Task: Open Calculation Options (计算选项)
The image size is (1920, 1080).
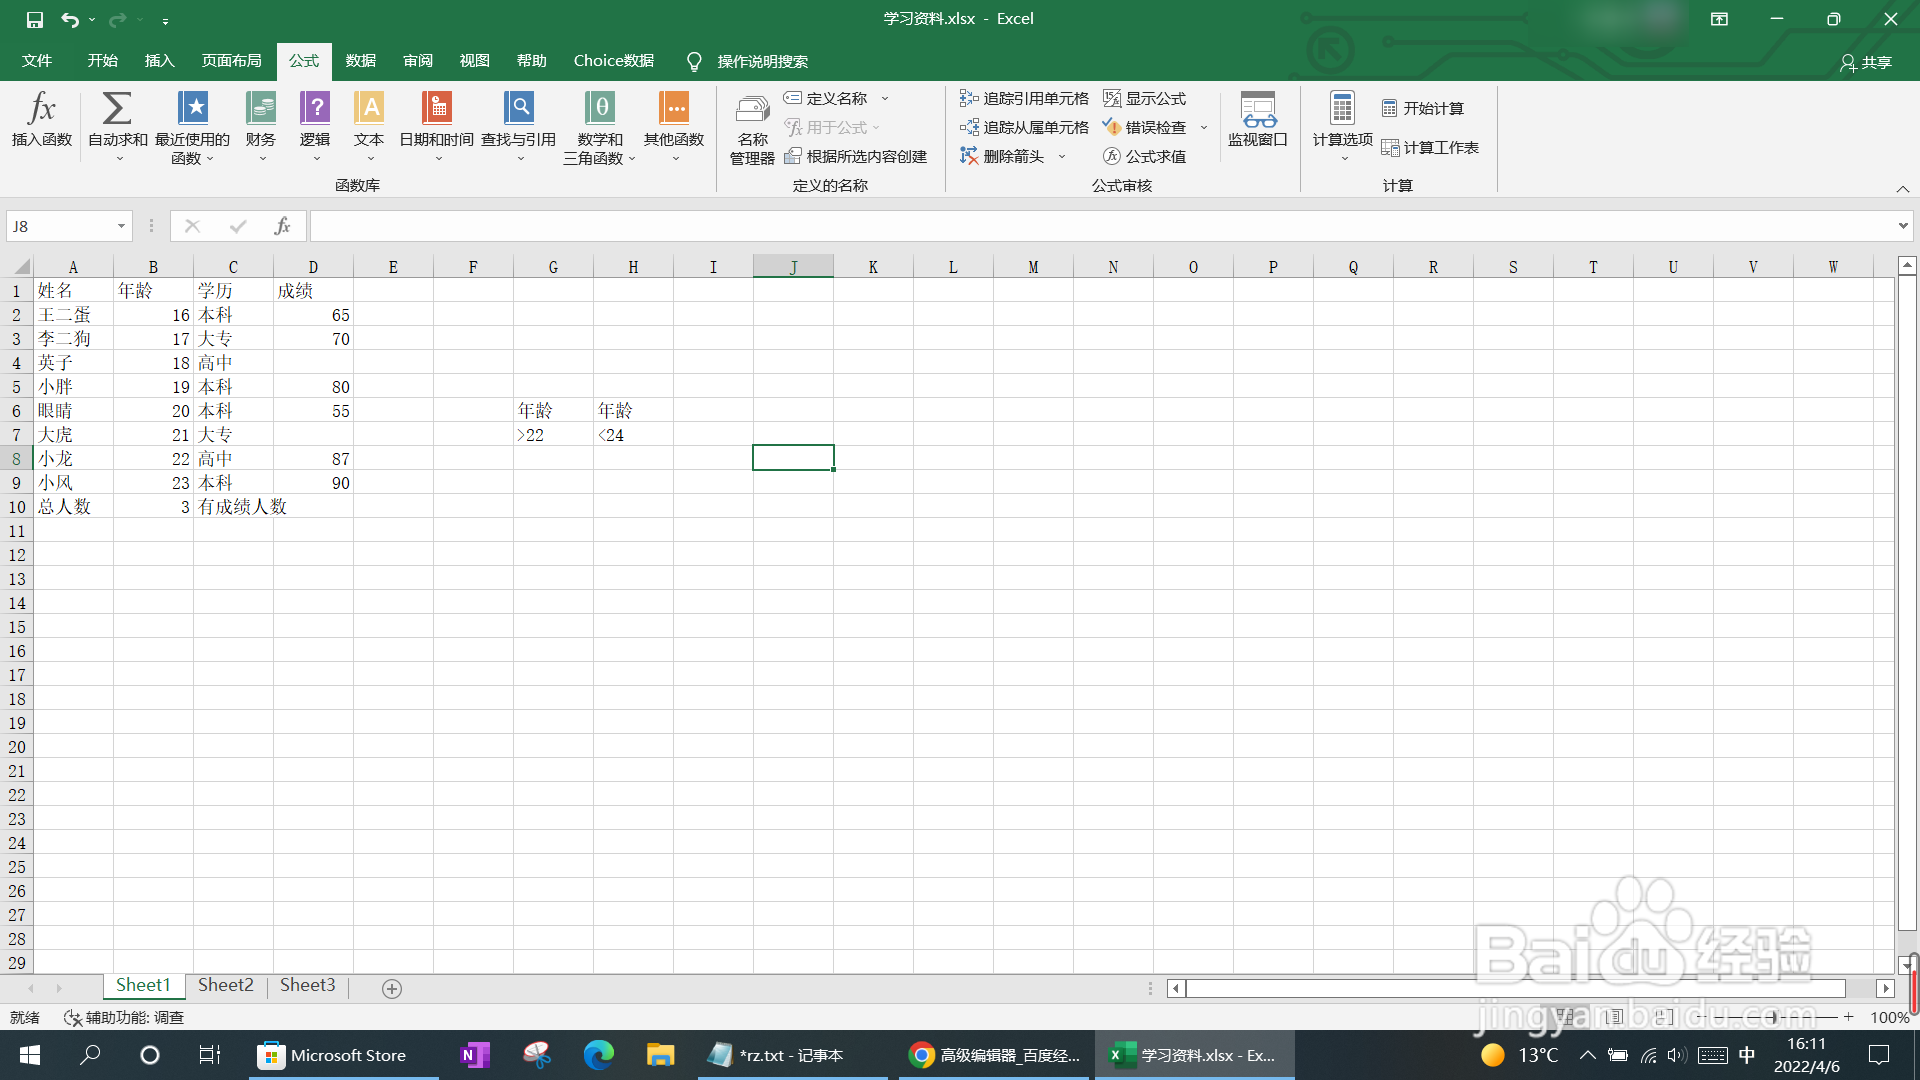Action: (x=1342, y=126)
